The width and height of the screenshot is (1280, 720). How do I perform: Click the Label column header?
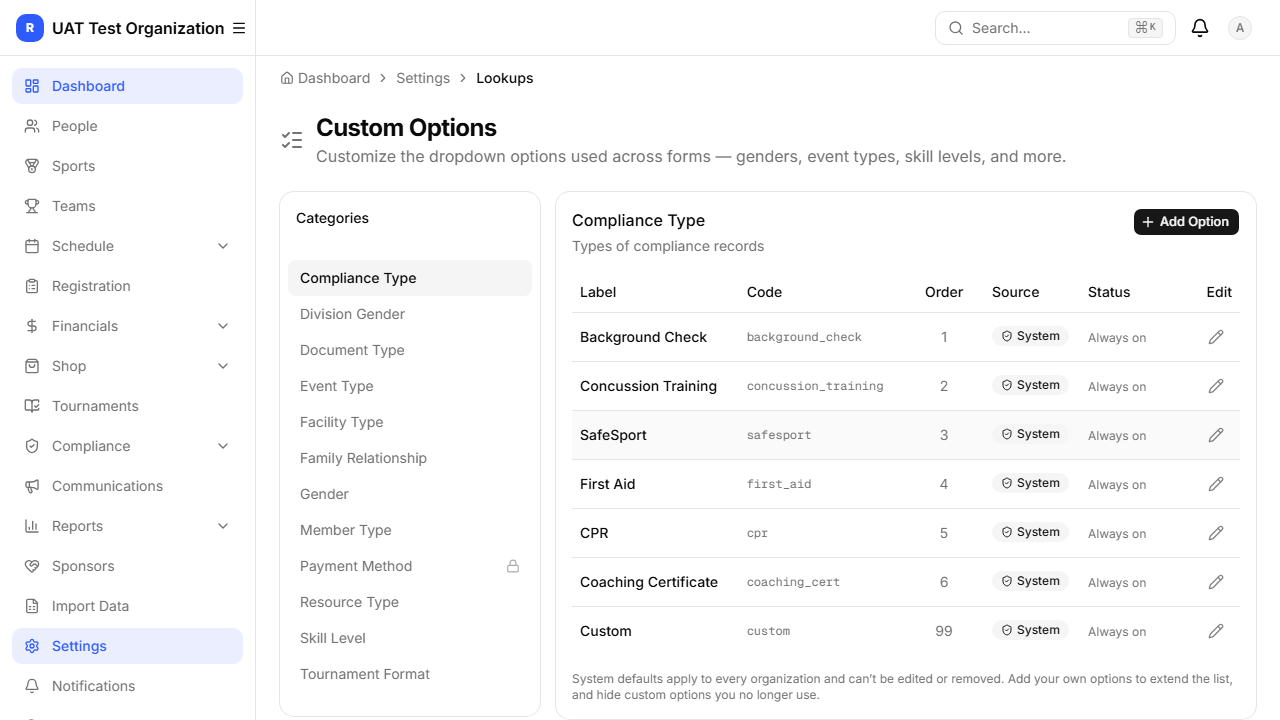pyautogui.click(x=598, y=292)
